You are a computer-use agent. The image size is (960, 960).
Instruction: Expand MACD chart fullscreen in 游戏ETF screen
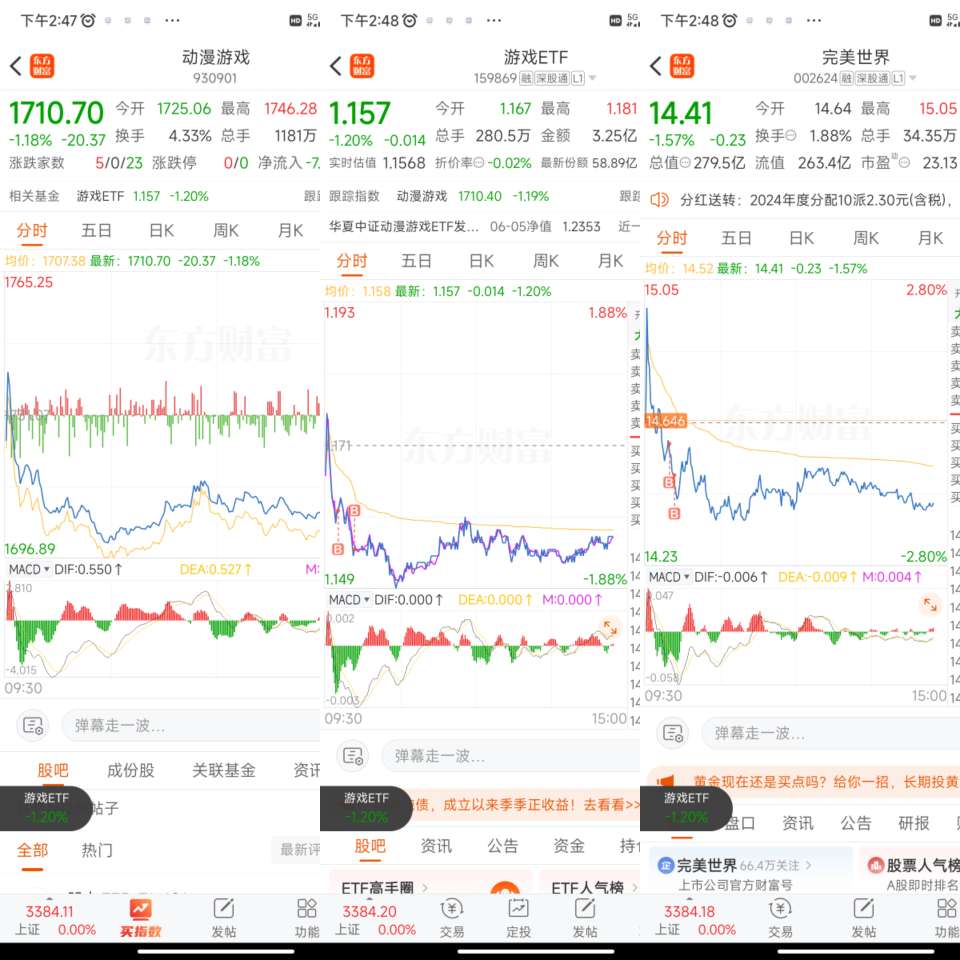(610, 628)
